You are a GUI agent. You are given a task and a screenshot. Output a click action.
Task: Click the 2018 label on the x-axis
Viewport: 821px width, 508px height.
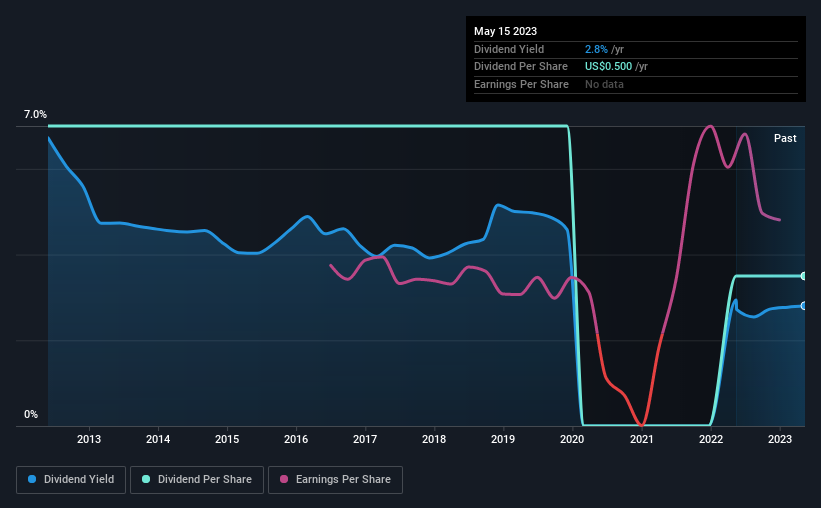[433, 439]
